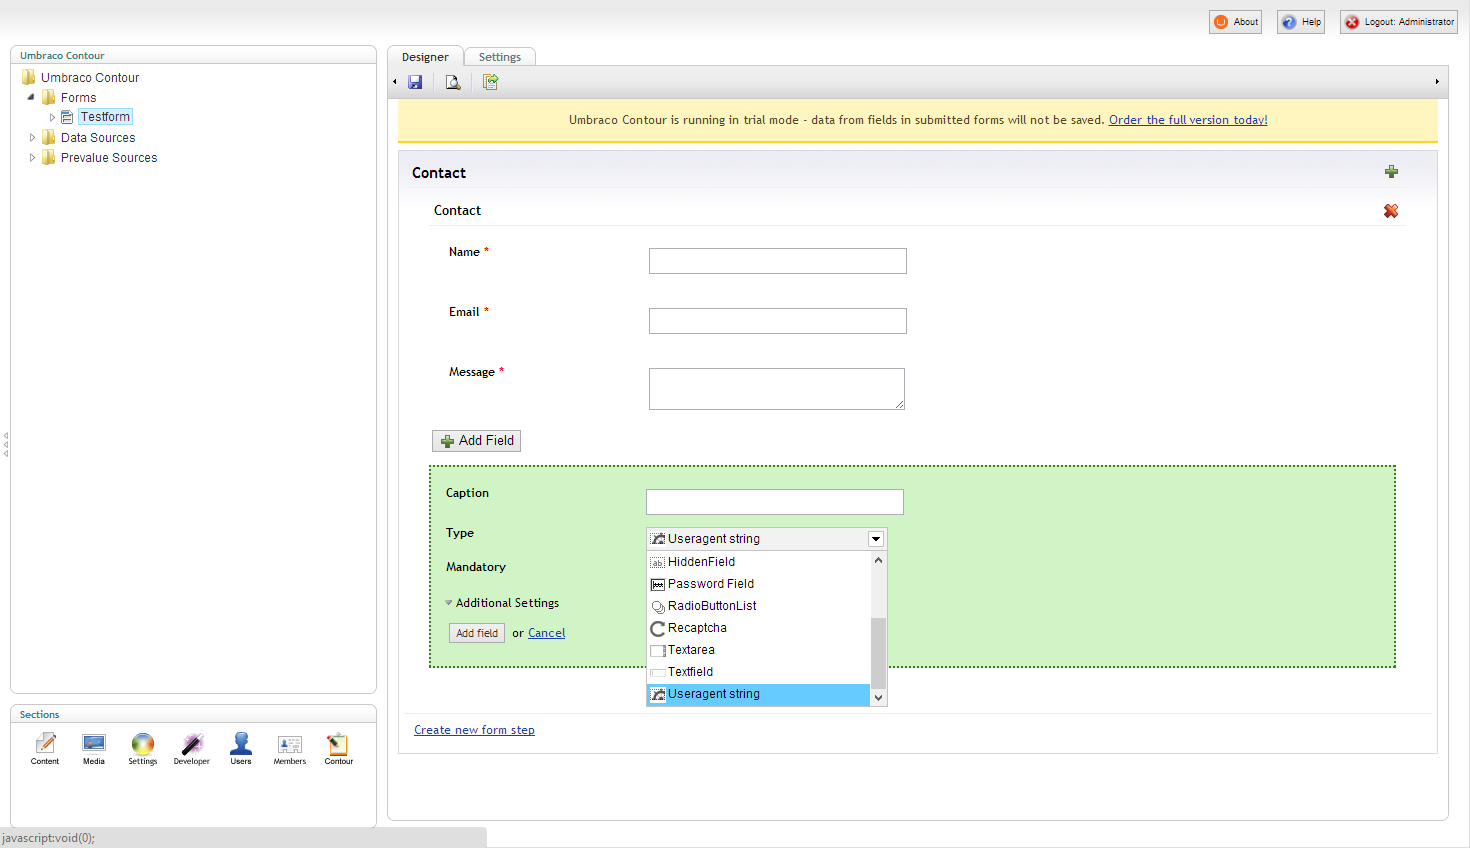Open the Developer section
The image size is (1470, 848).
click(x=192, y=749)
